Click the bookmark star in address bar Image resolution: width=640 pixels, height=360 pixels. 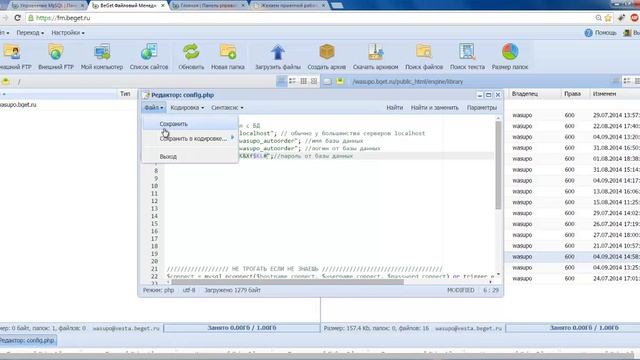pos(608,18)
